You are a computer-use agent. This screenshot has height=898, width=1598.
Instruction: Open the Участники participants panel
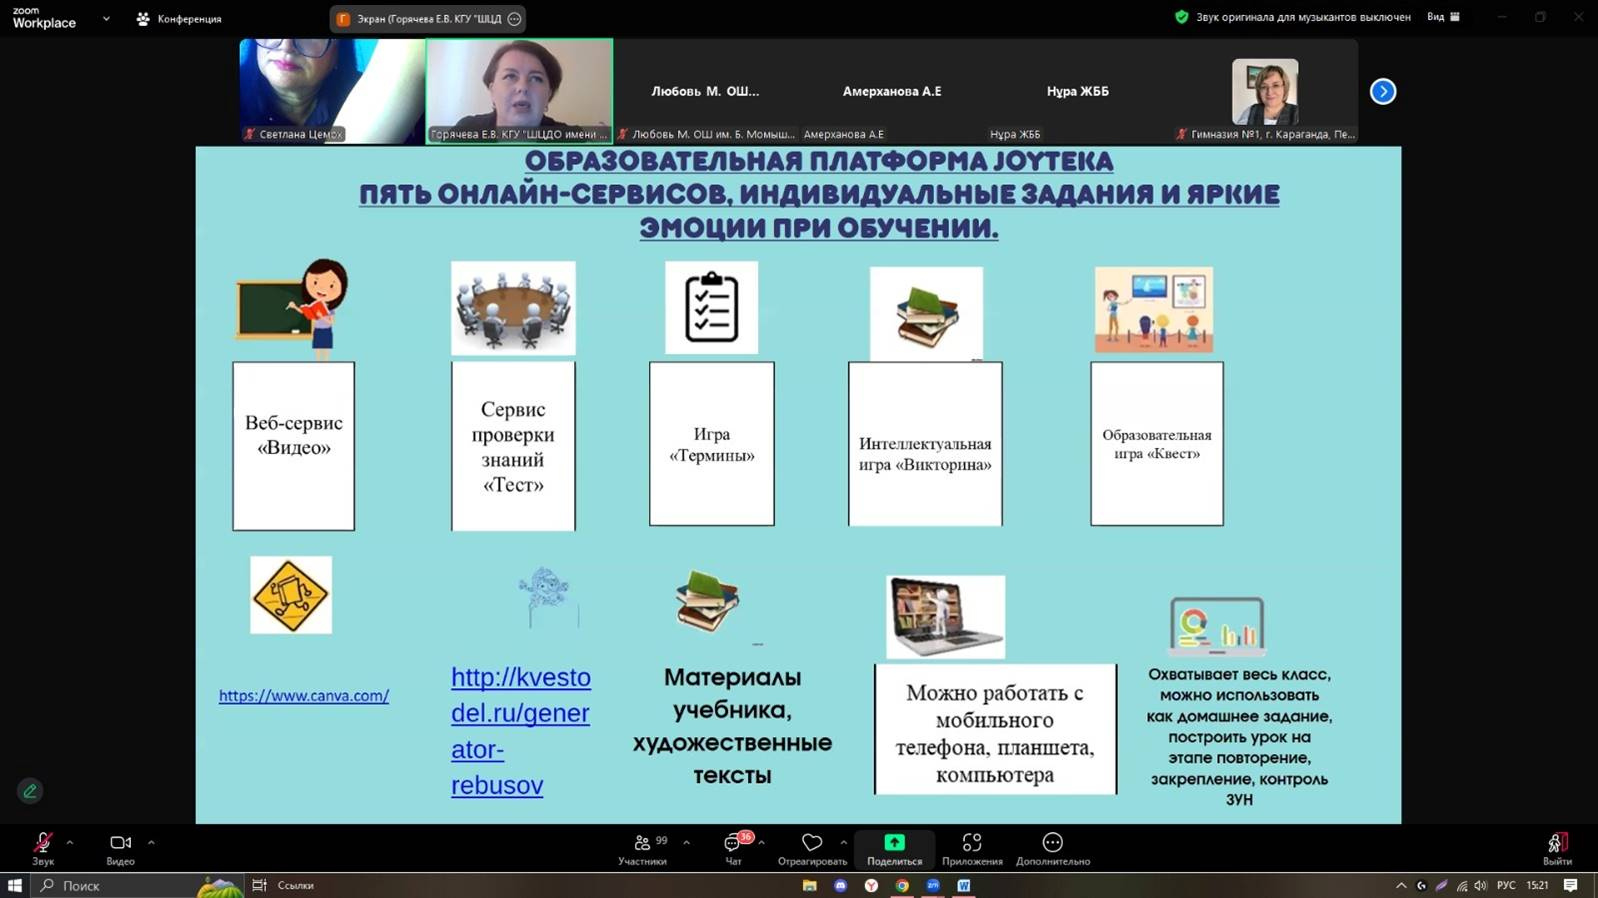click(642, 848)
